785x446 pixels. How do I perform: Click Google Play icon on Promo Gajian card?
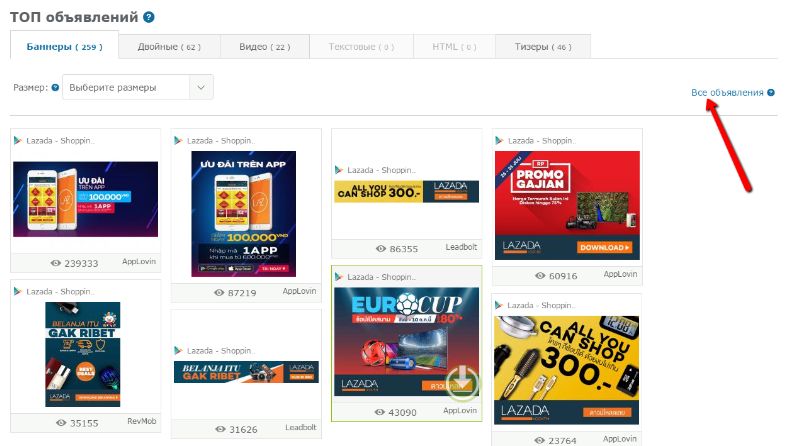pos(499,141)
